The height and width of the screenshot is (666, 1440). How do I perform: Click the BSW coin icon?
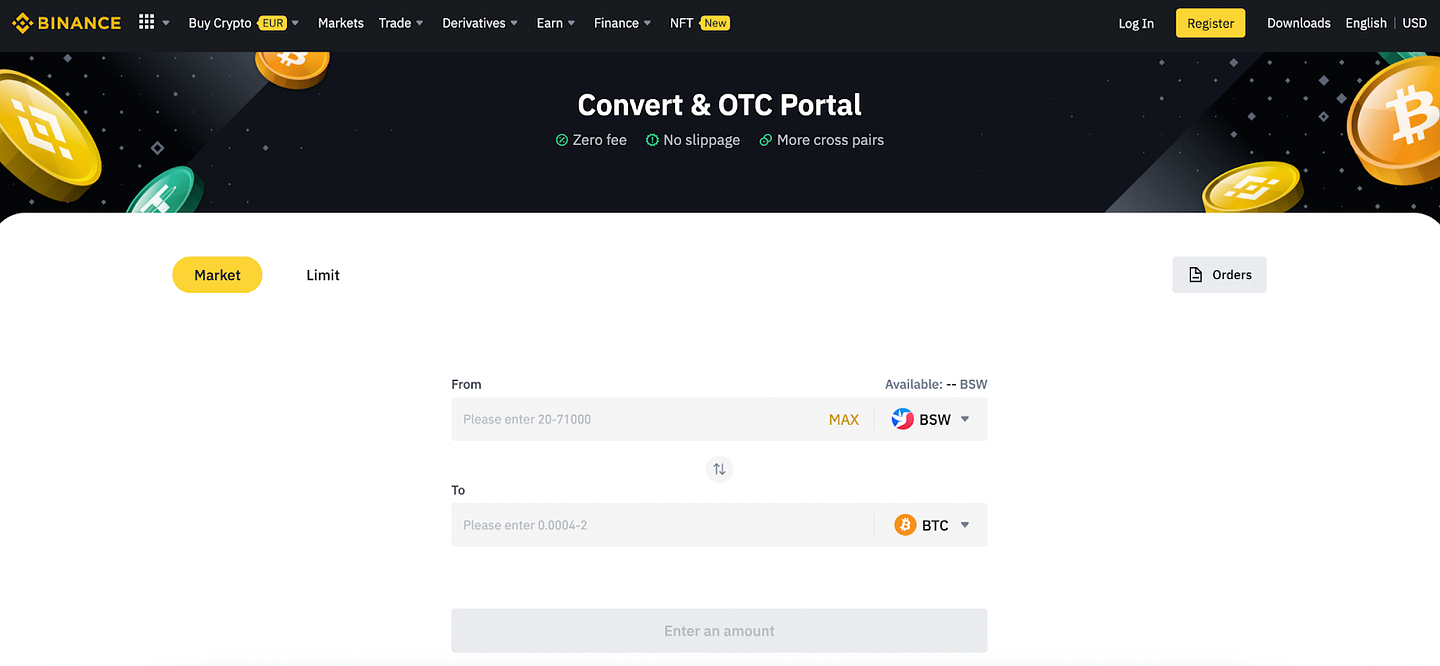[x=902, y=419]
